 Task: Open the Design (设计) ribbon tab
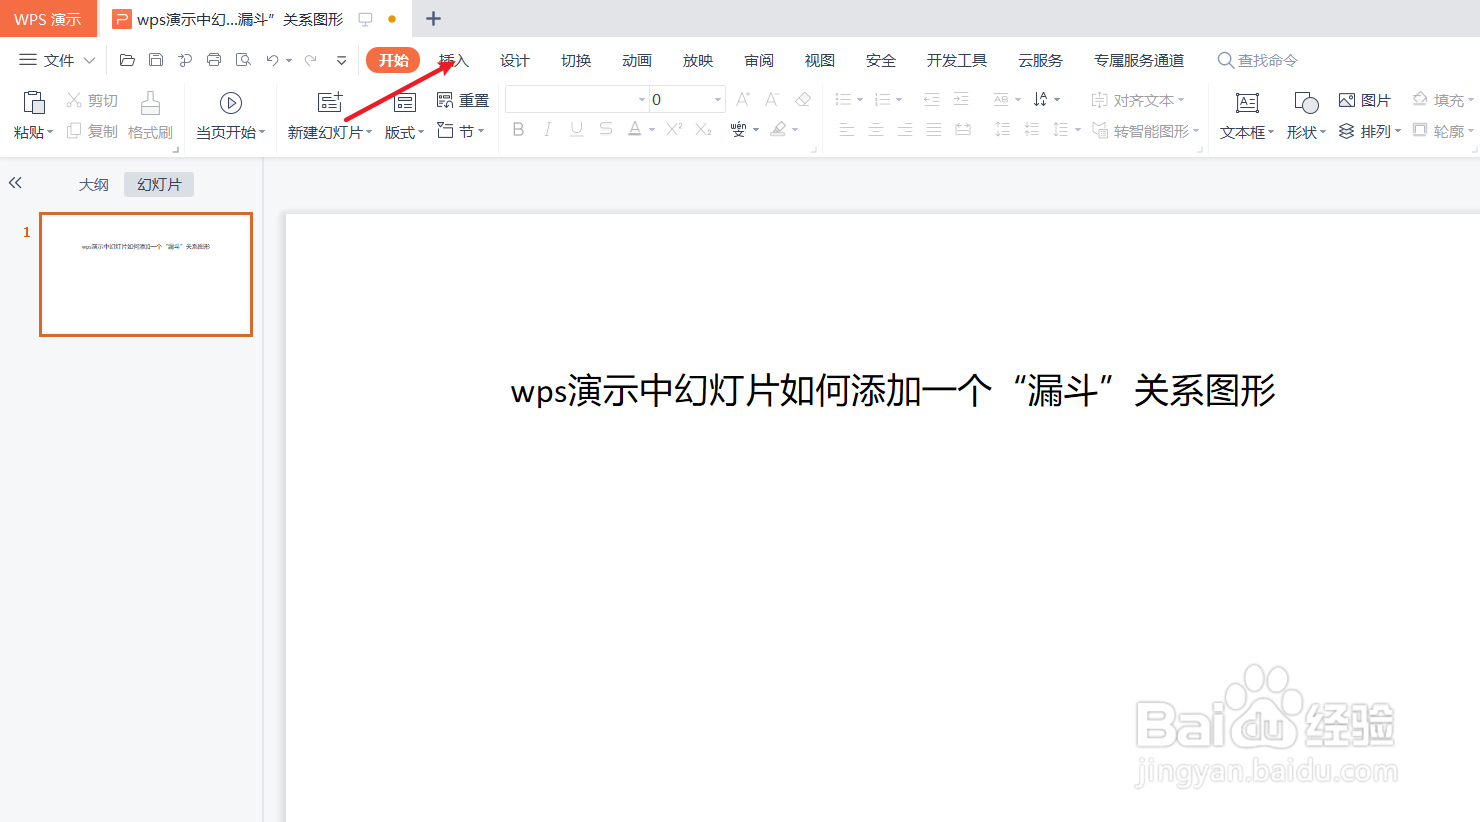click(x=514, y=60)
